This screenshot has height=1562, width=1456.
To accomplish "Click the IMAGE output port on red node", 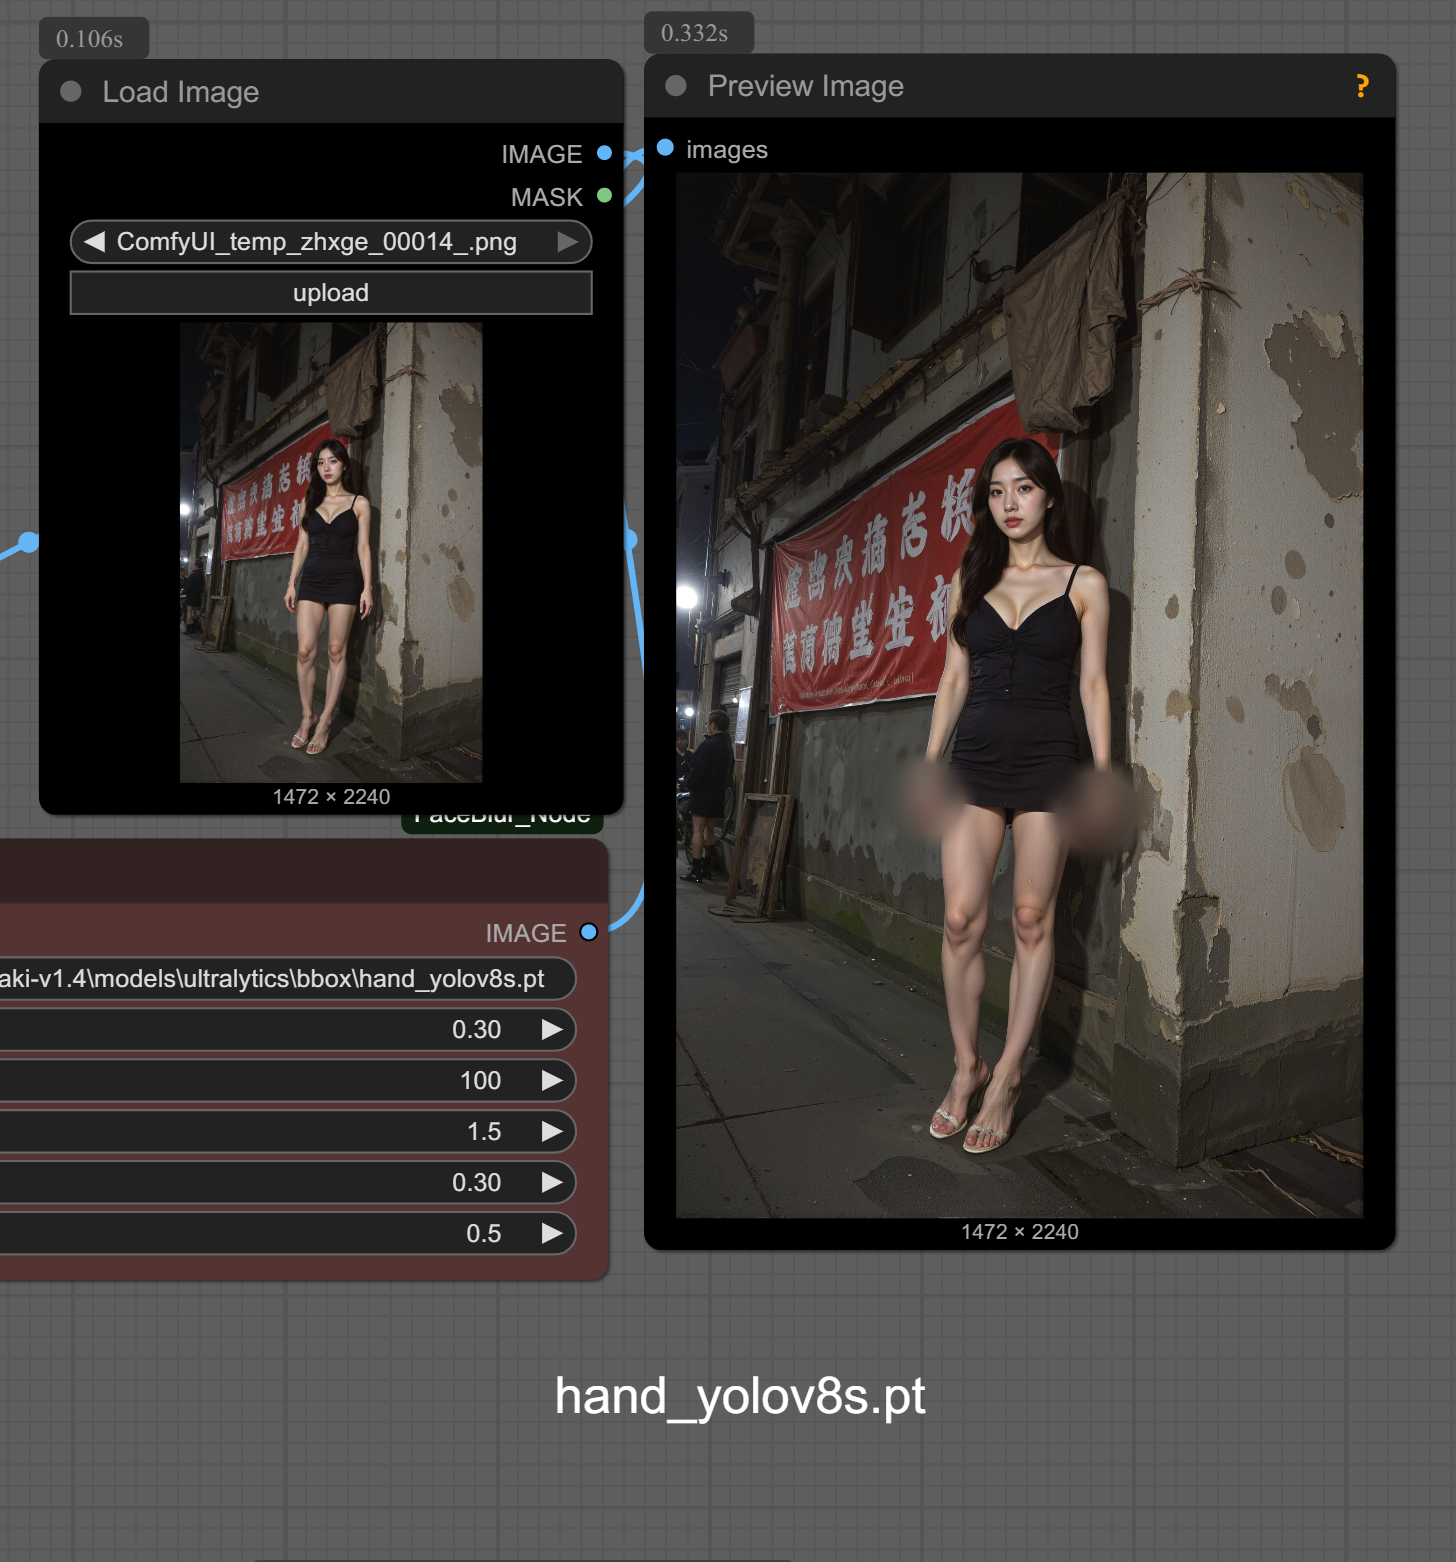I will click(589, 932).
